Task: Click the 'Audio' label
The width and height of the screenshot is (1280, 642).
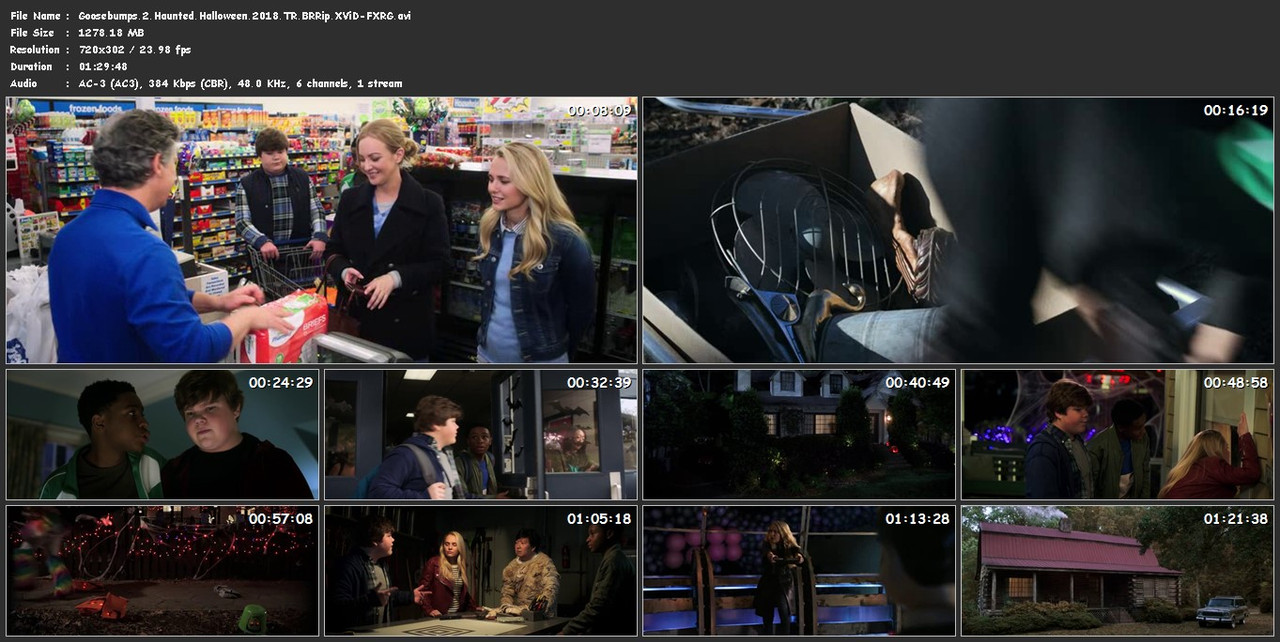Action: [x=25, y=84]
